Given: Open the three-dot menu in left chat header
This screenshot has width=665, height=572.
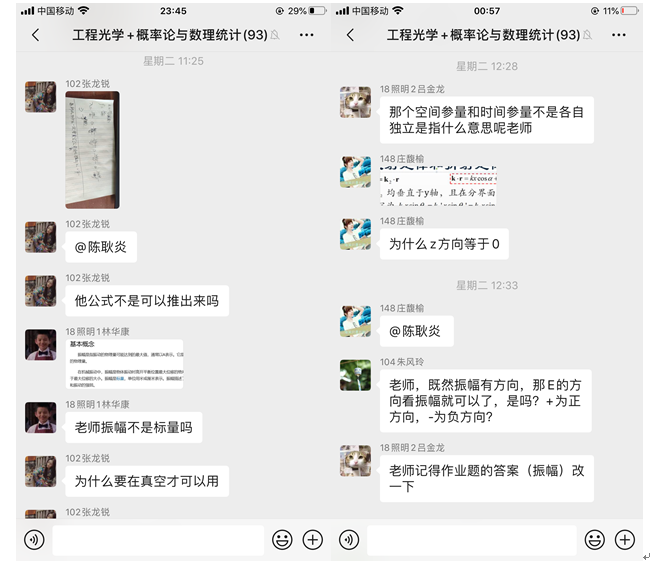Looking at the screenshot, I should [307, 35].
